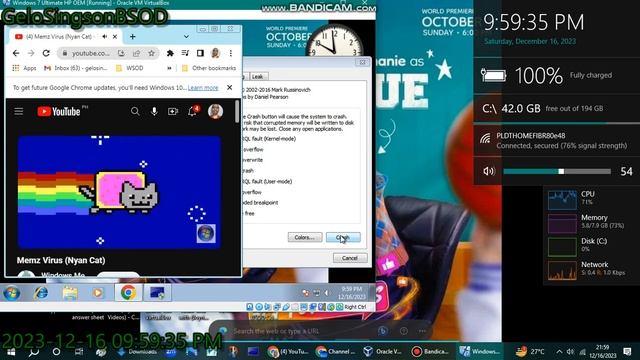
Task: Open Chrome profile avatar in toolbar
Action: click(x=216, y=53)
